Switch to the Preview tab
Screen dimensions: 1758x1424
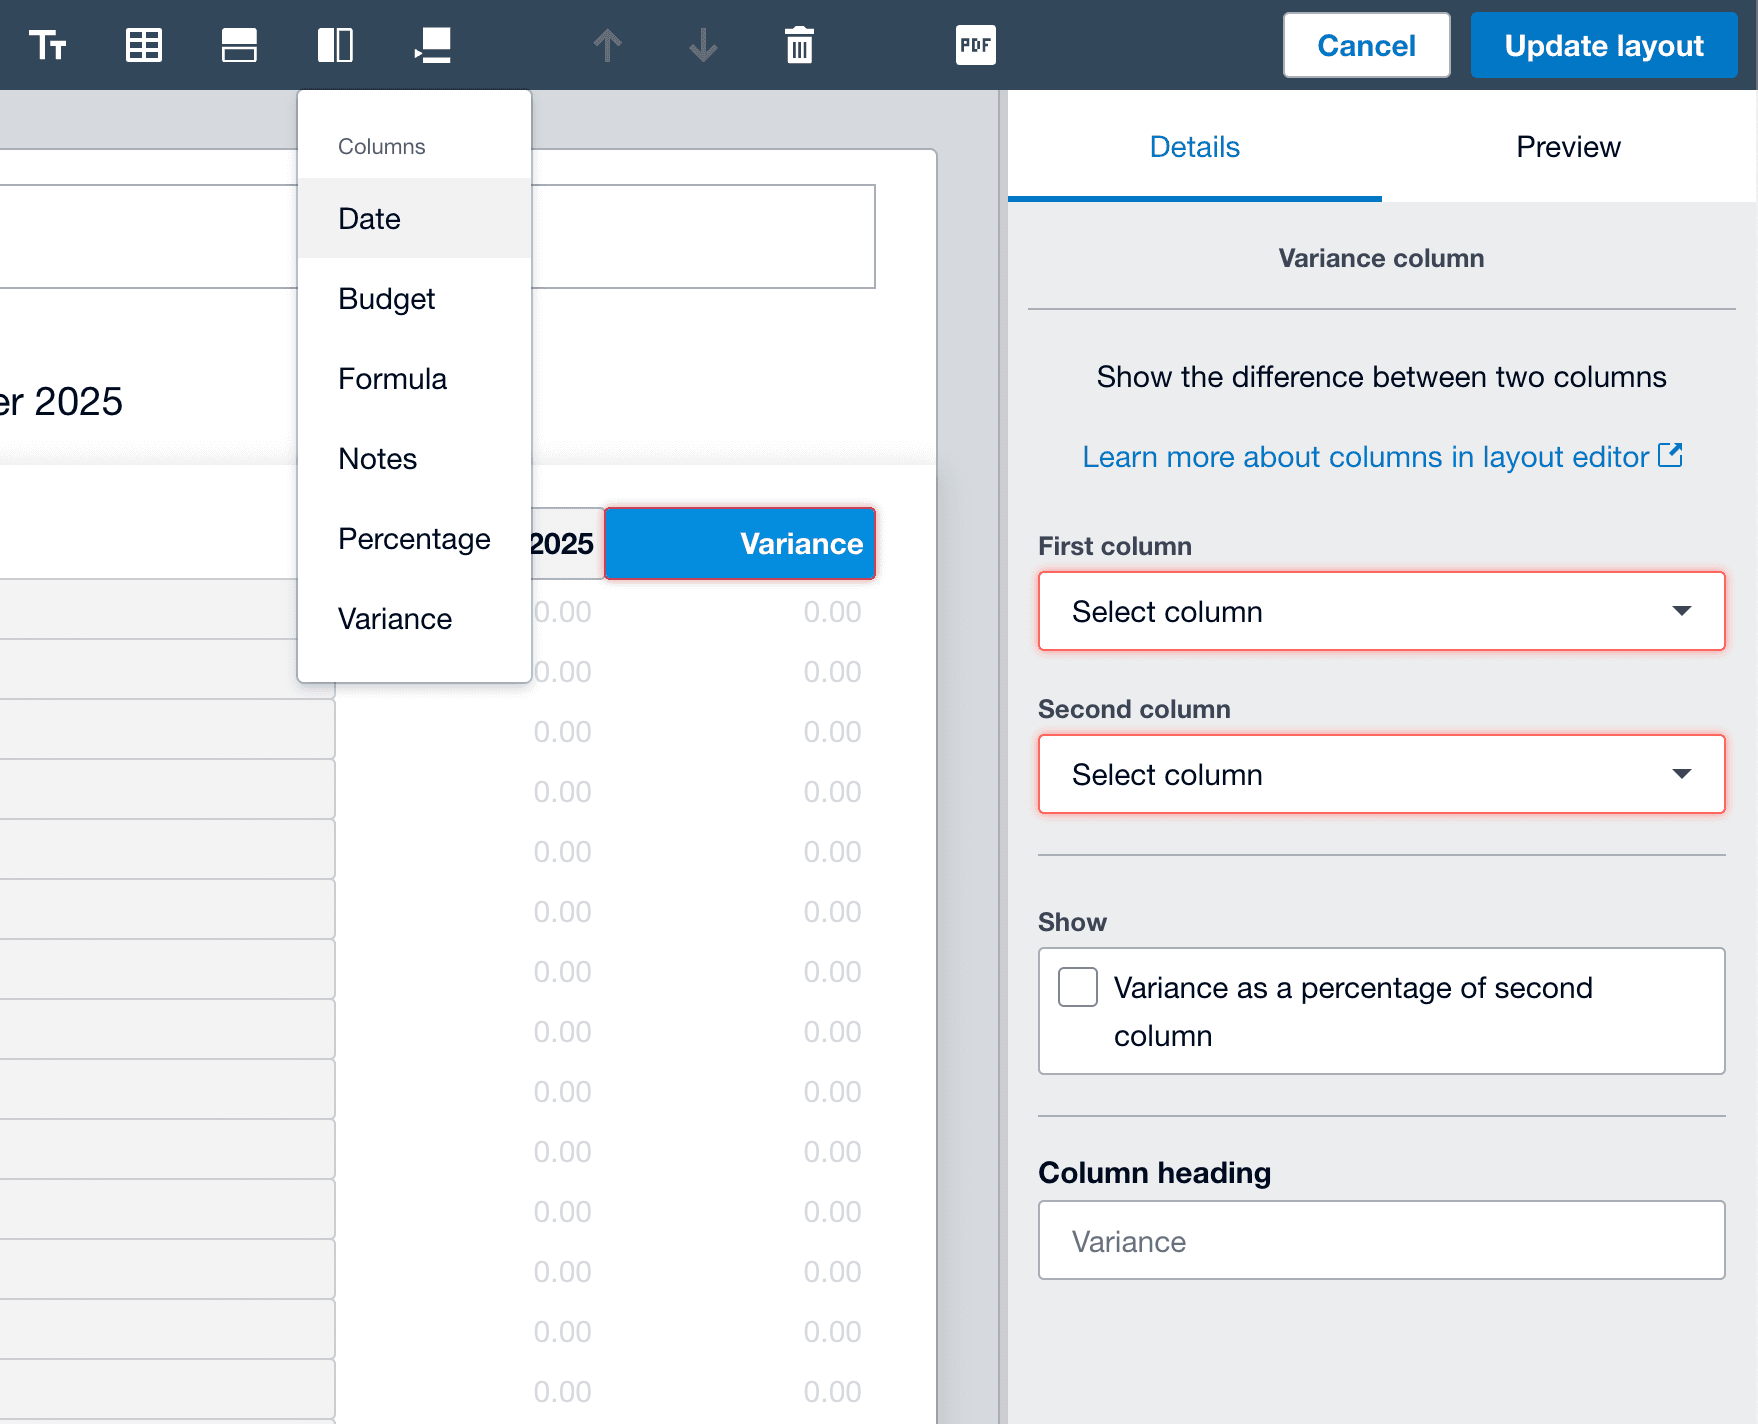click(x=1567, y=146)
